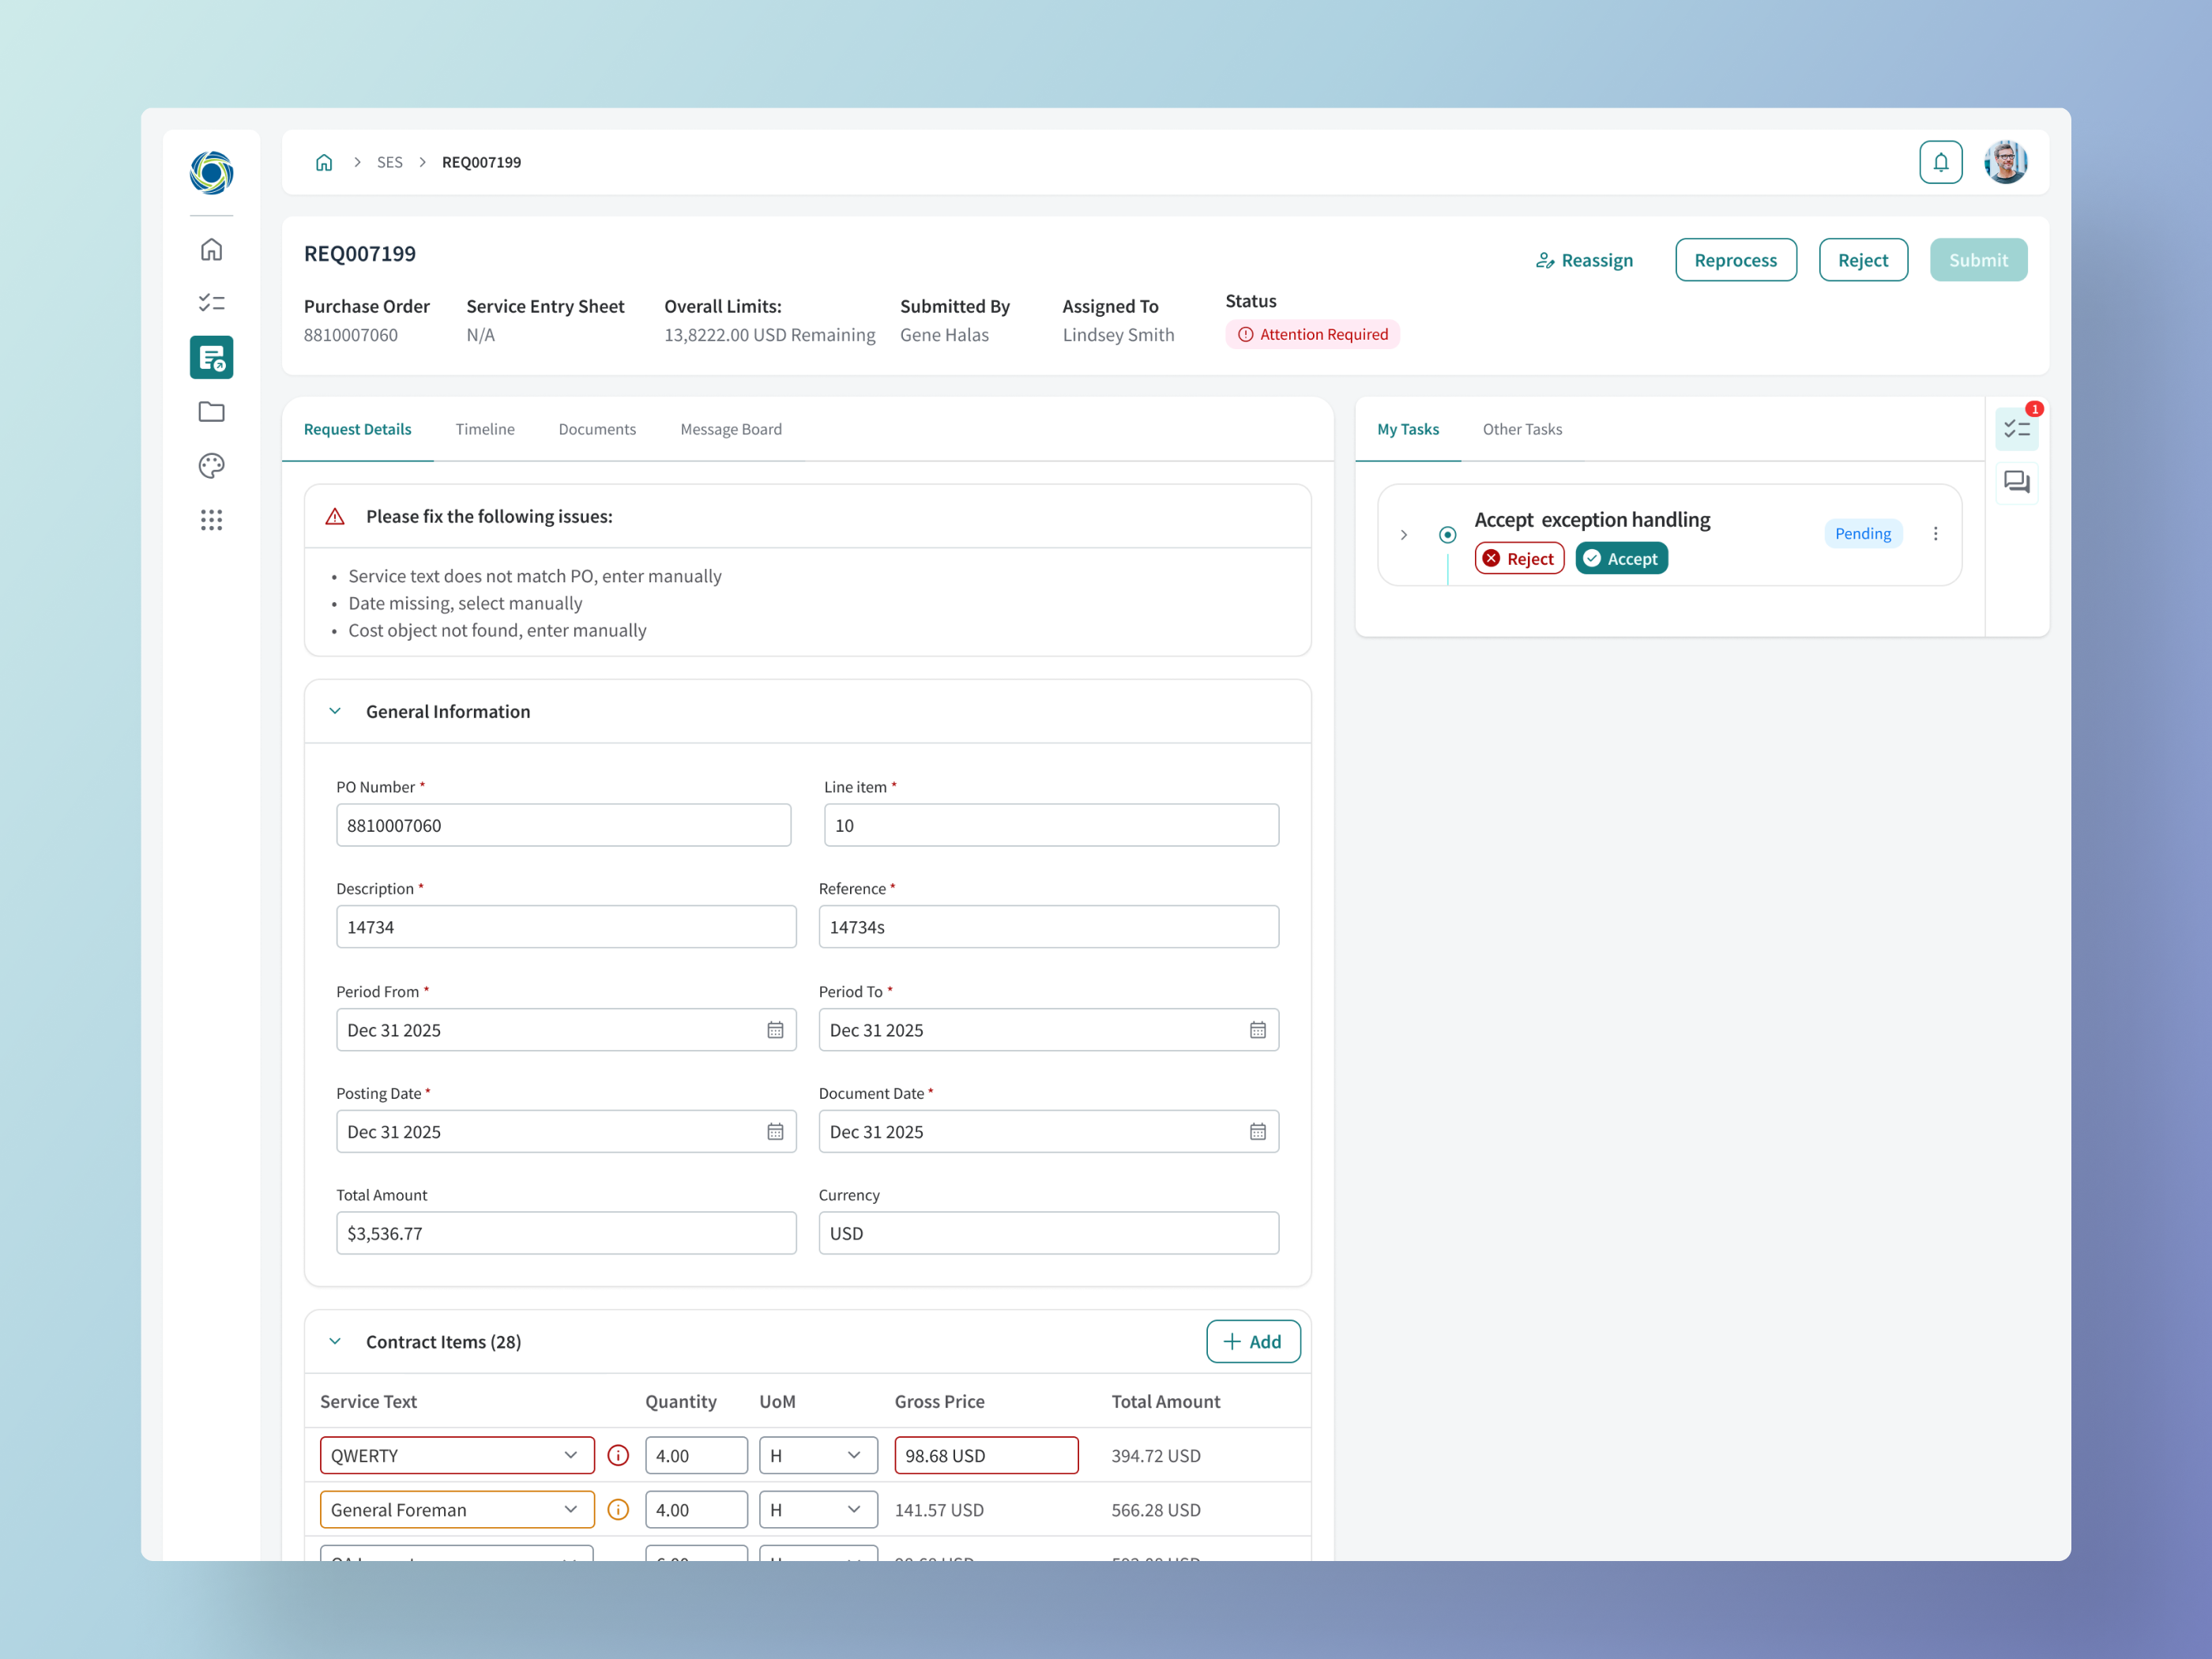Click the app logo in the sidebar
The height and width of the screenshot is (1659, 2212).
click(211, 172)
